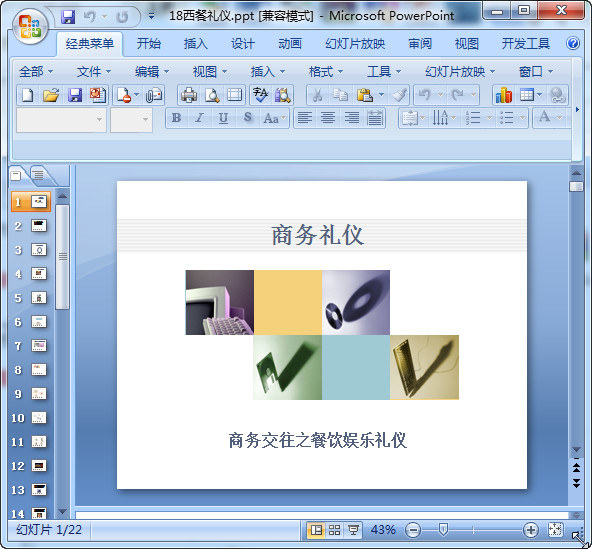Click the publish slides icon beside Save
The height and width of the screenshot is (549, 592).
97,95
